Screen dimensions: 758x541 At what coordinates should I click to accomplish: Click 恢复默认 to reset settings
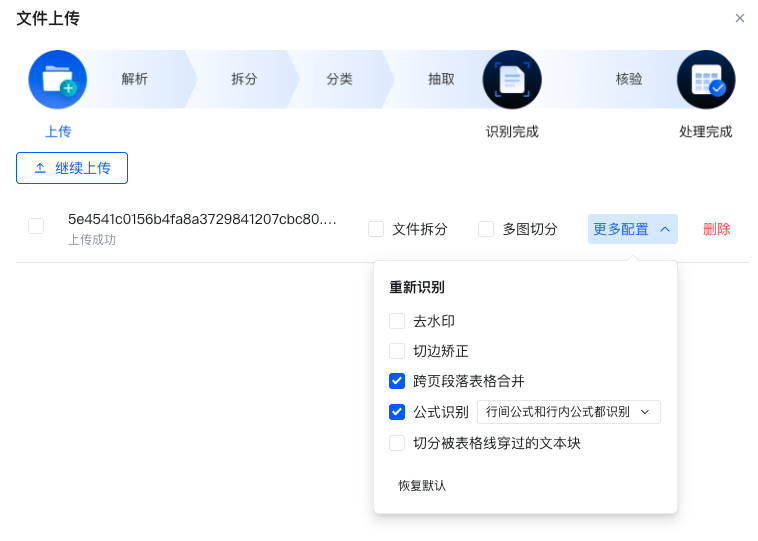point(422,485)
